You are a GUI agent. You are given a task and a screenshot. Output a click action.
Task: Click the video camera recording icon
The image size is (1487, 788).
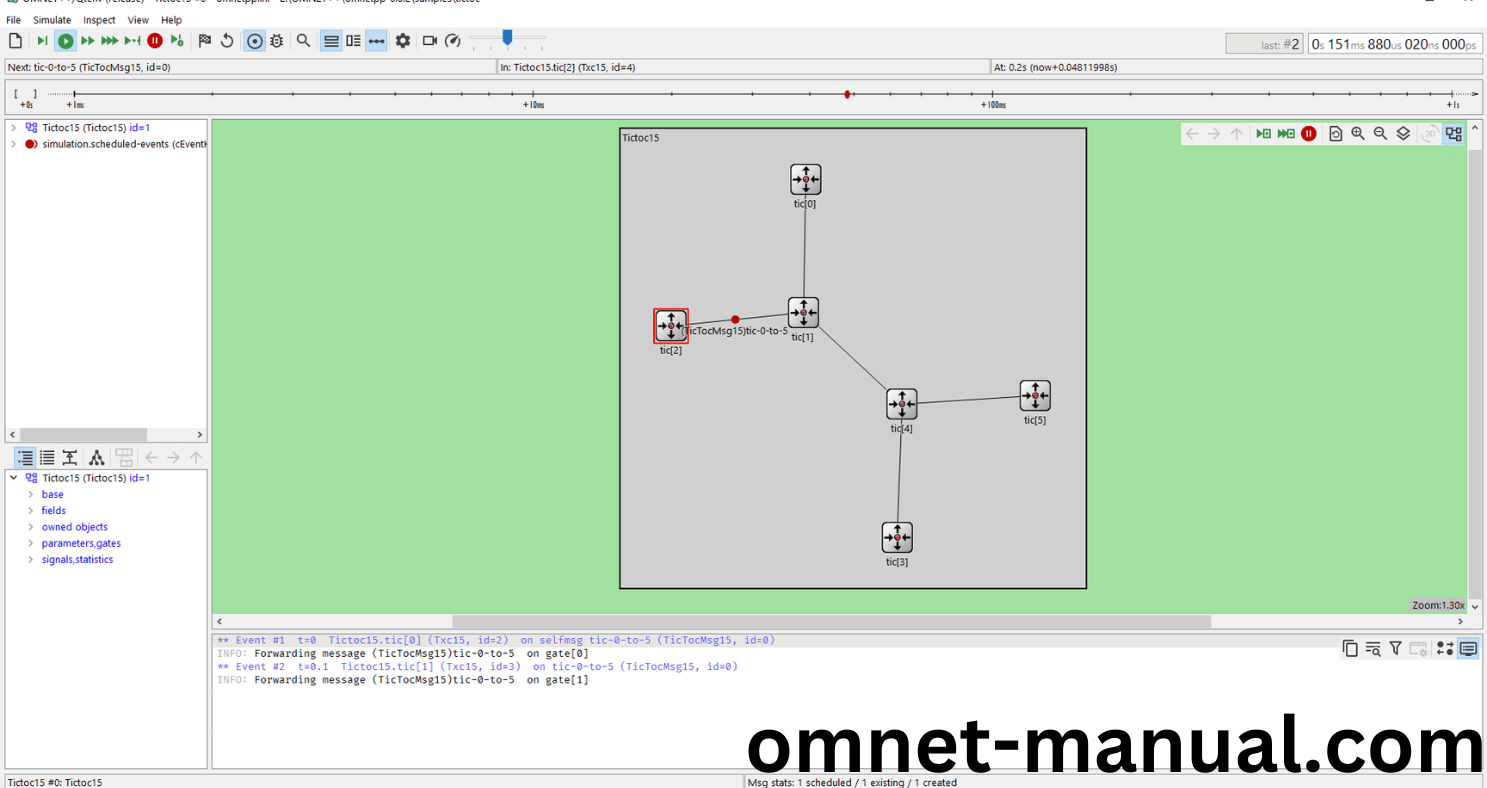click(x=430, y=41)
